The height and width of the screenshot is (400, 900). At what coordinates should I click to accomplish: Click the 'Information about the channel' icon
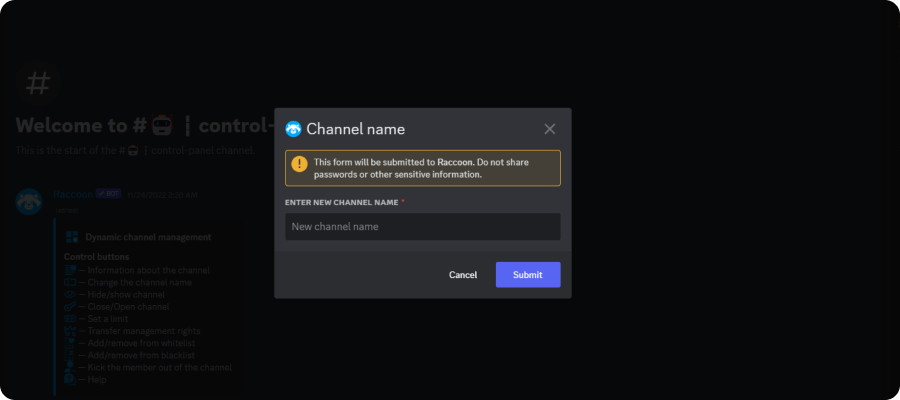pos(70,270)
